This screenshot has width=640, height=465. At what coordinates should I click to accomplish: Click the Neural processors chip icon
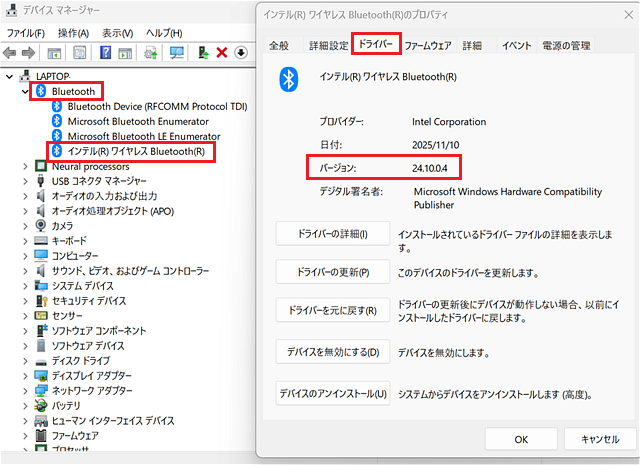41,166
